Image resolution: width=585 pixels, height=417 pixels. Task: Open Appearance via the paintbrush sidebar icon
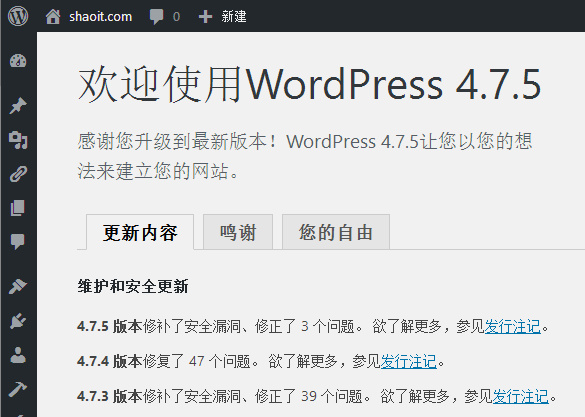(18, 286)
